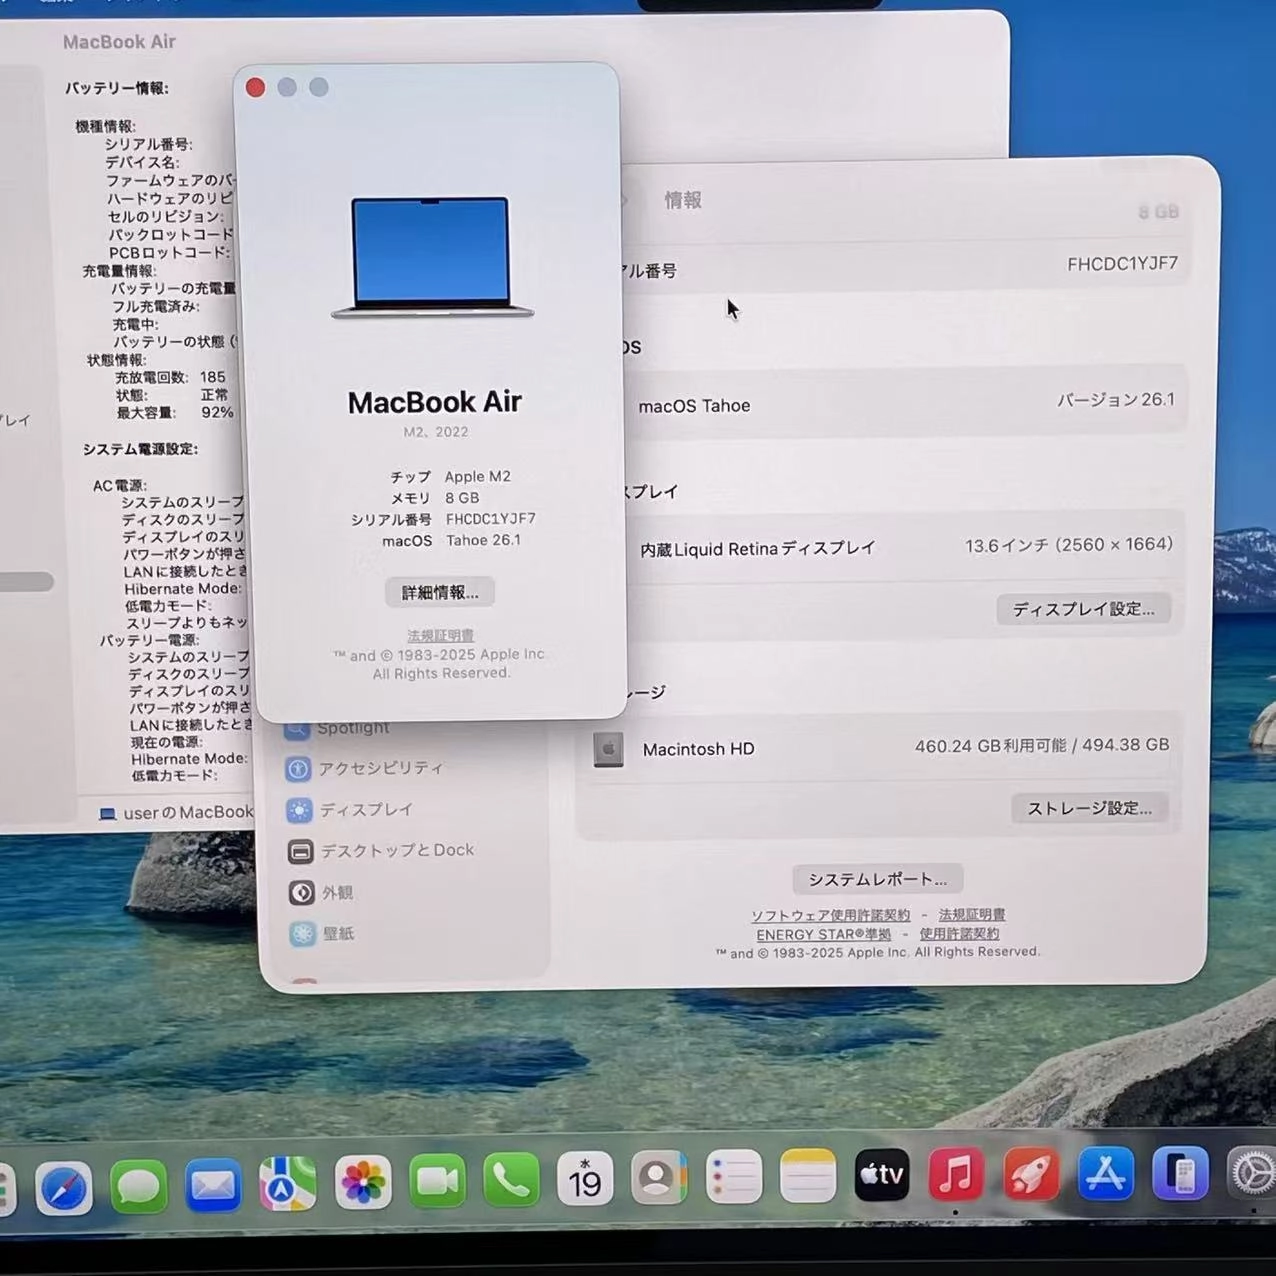
Task: Click バッテリー電源: row
Action: click(149, 640)
